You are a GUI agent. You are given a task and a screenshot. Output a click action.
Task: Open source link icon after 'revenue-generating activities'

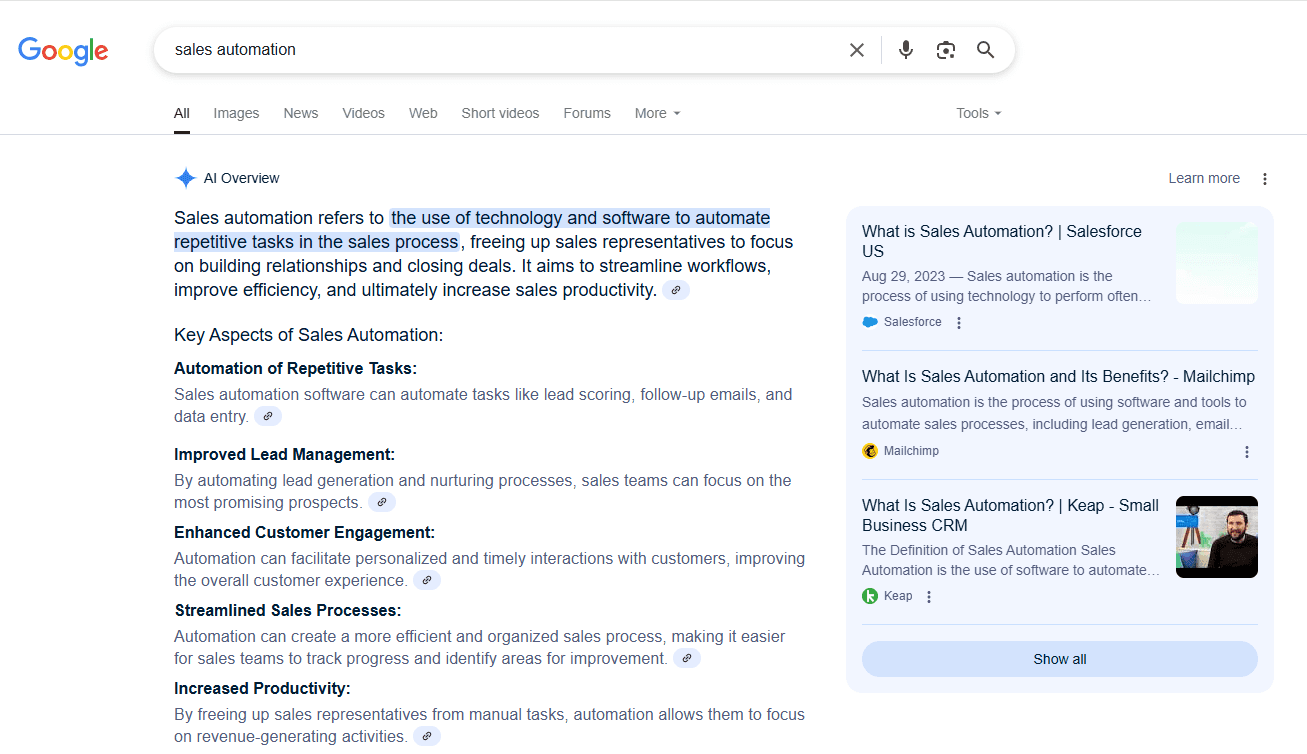tap(427, 736)
